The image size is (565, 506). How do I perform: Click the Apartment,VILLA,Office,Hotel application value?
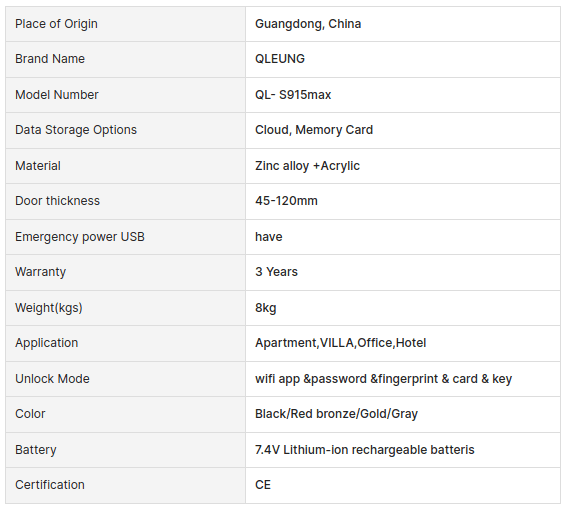(x=341, y=343)
